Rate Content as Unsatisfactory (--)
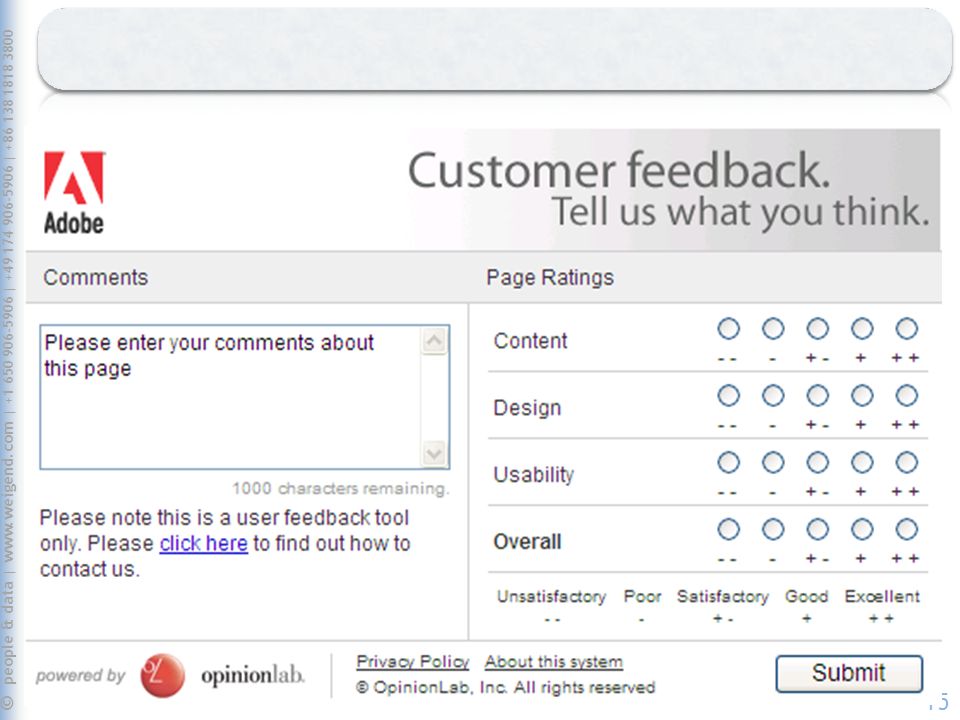 pyautogui.click(x=729, y=329)
